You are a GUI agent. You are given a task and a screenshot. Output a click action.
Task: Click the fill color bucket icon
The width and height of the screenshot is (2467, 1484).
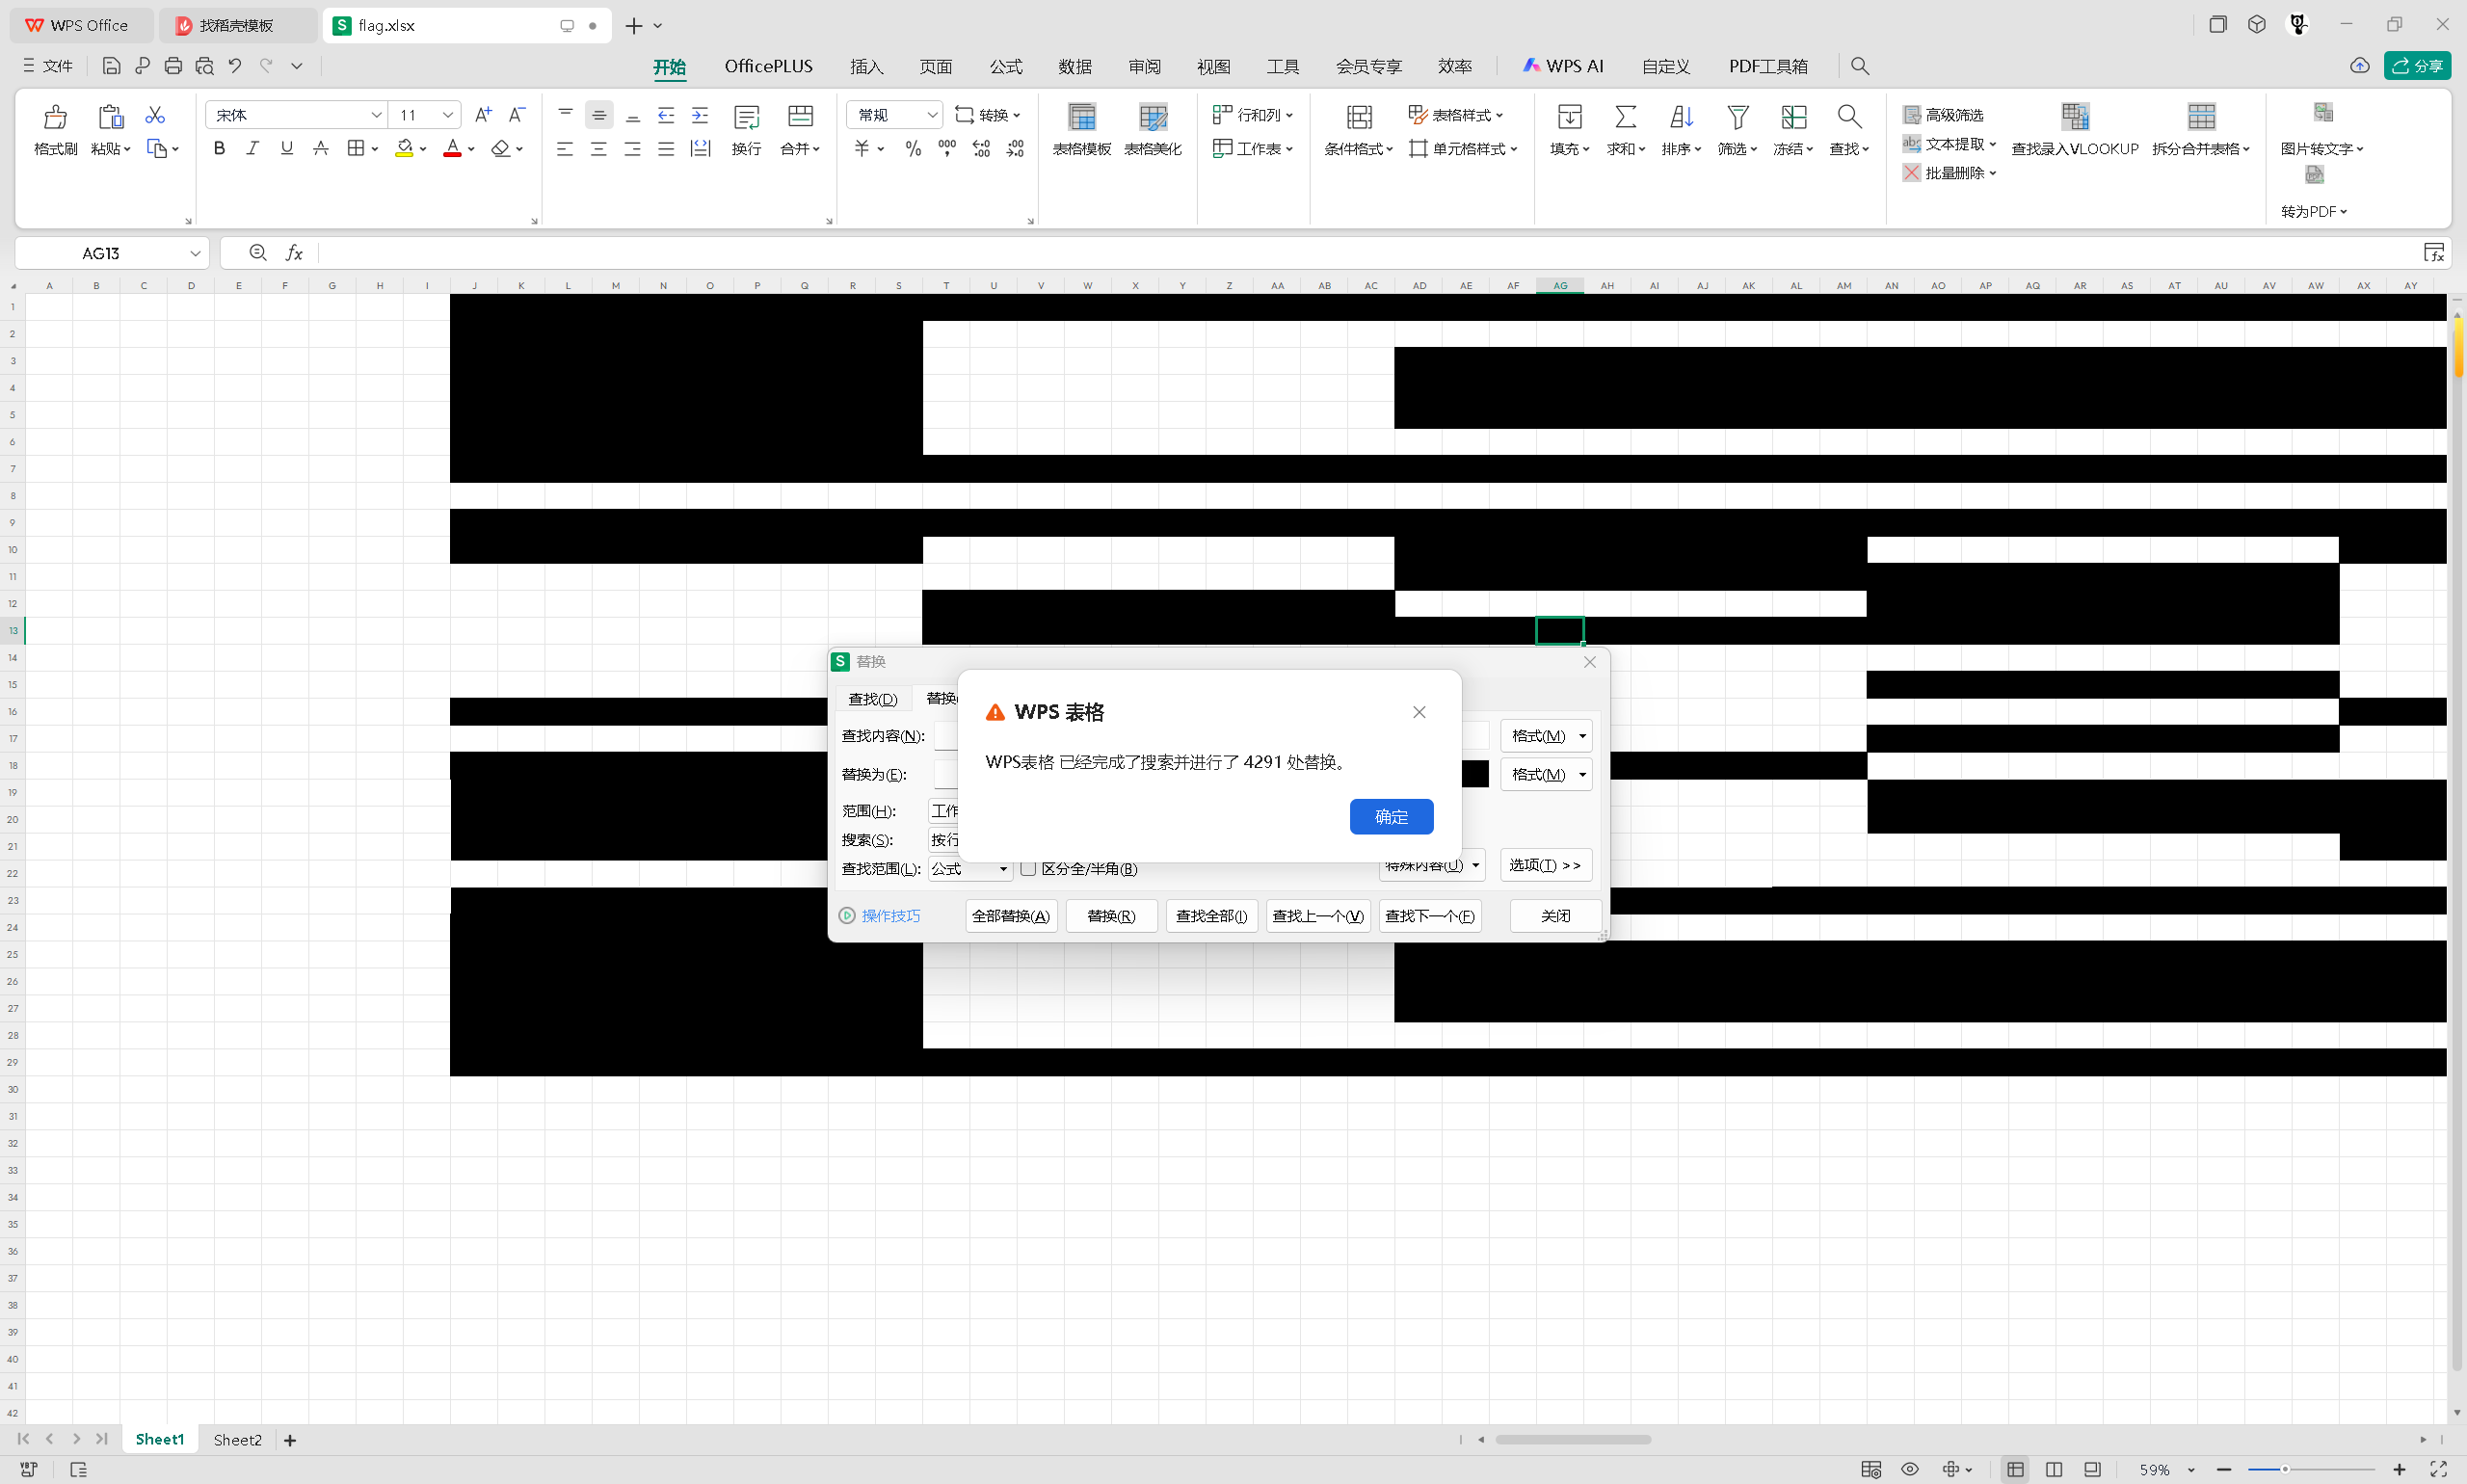404,148
